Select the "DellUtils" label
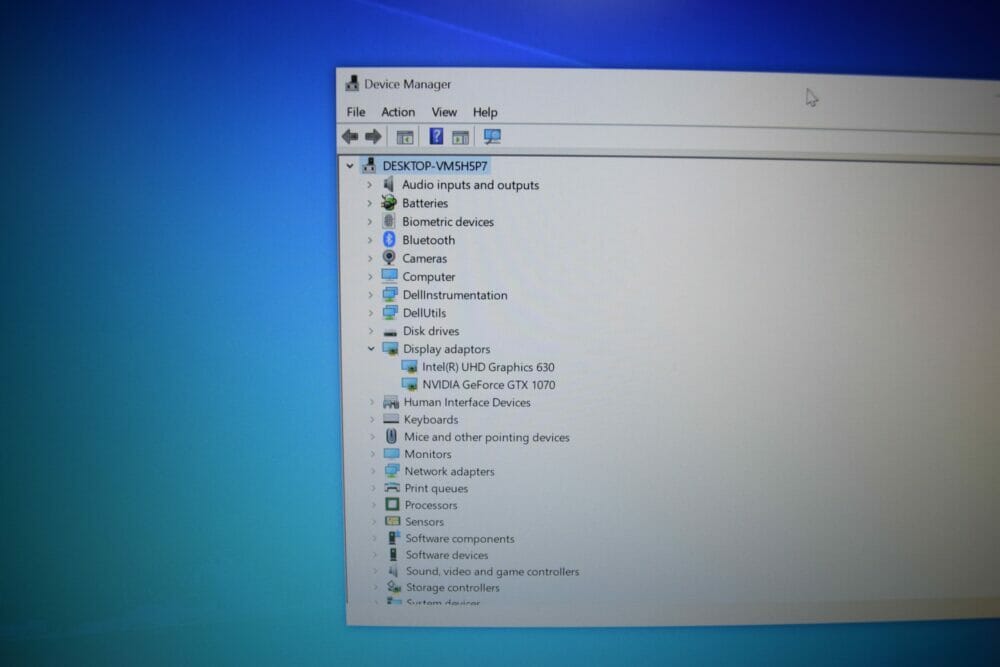This screenshot has width=1000, height=667. click(424, 312)
